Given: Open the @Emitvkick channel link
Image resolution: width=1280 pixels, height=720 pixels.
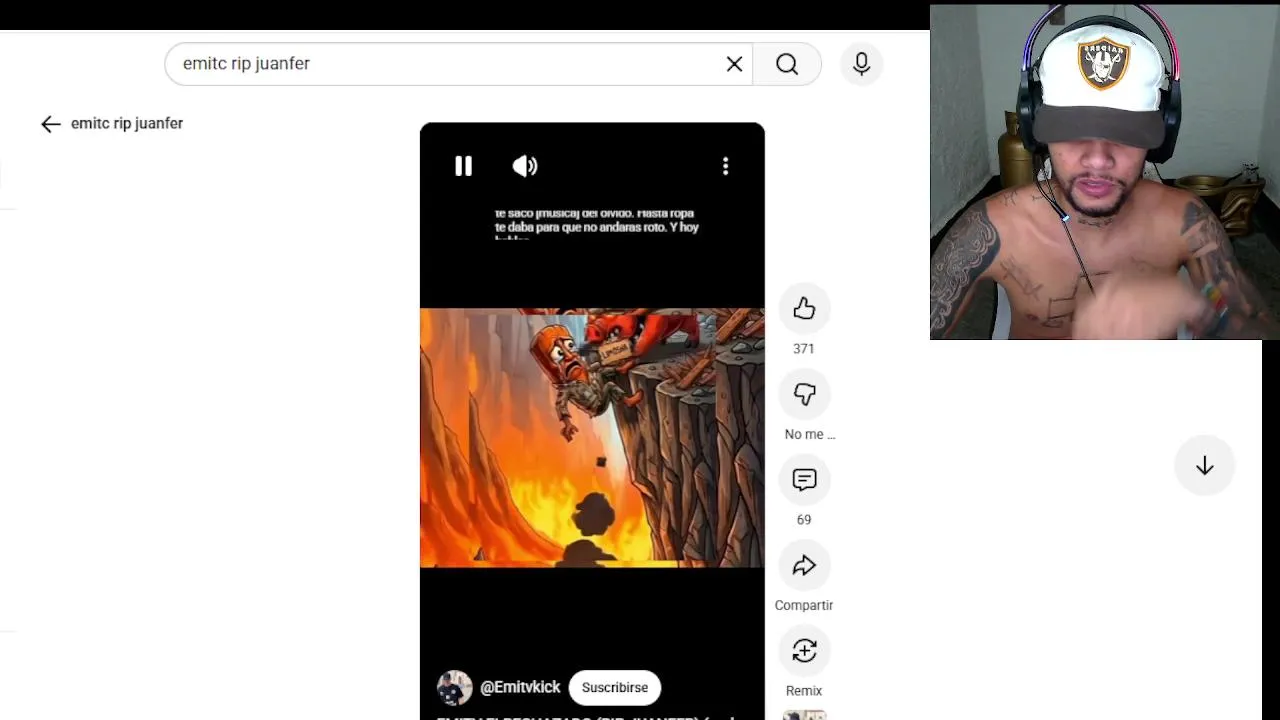Looking at the screenshot, I should click(520, 688).
